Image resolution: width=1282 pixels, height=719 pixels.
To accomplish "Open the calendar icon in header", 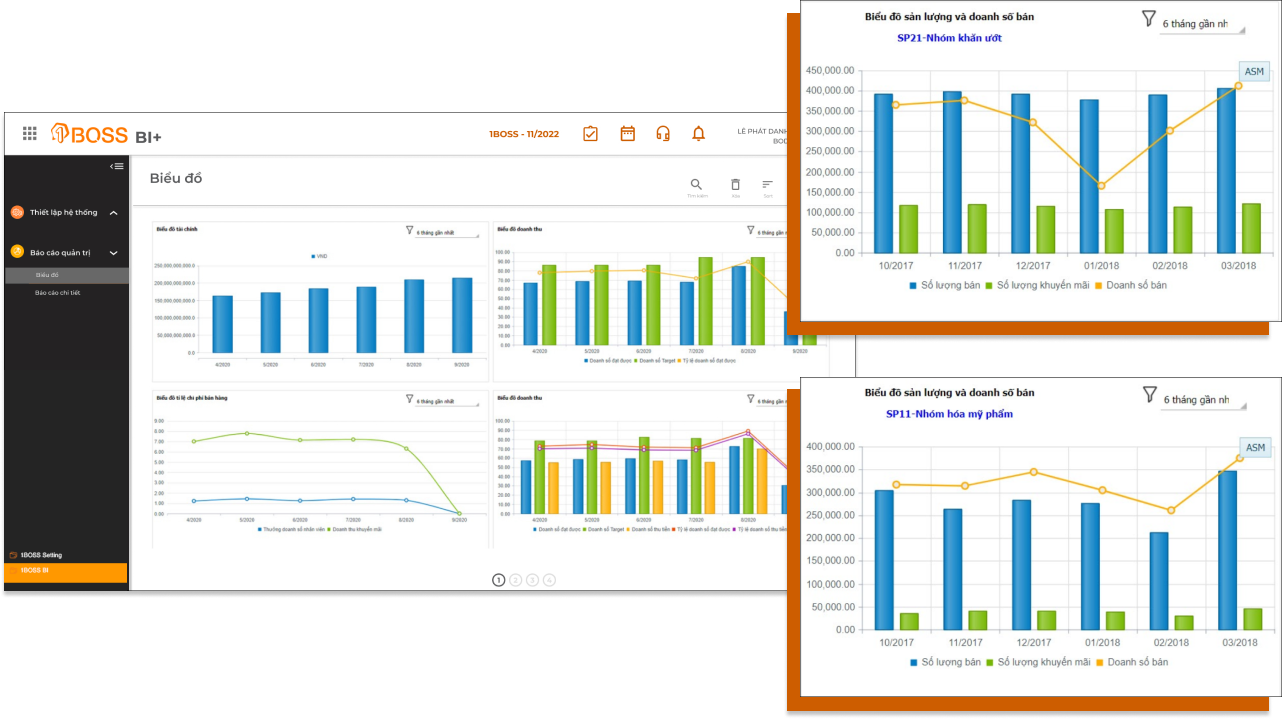I will pos(628,133).
